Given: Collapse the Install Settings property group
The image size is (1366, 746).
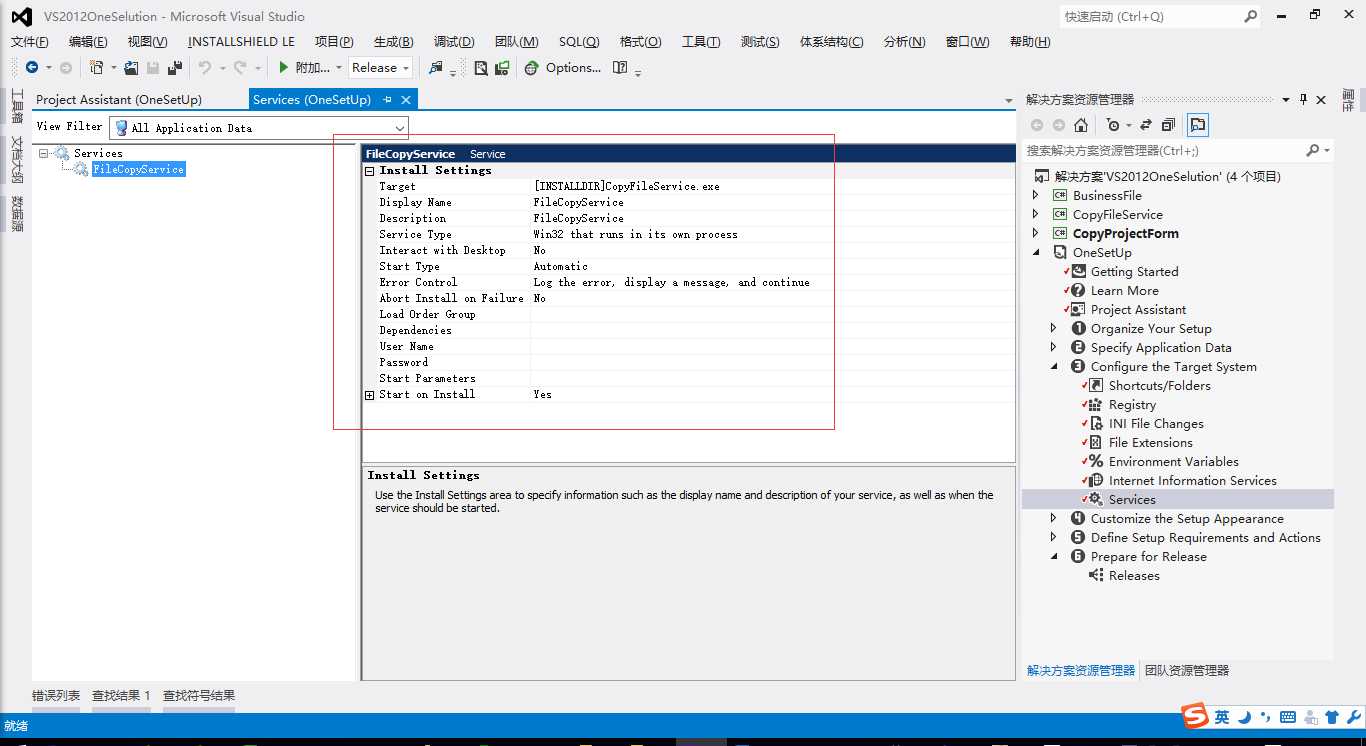Looking at the screenshot, I should [x=370, y=171].
